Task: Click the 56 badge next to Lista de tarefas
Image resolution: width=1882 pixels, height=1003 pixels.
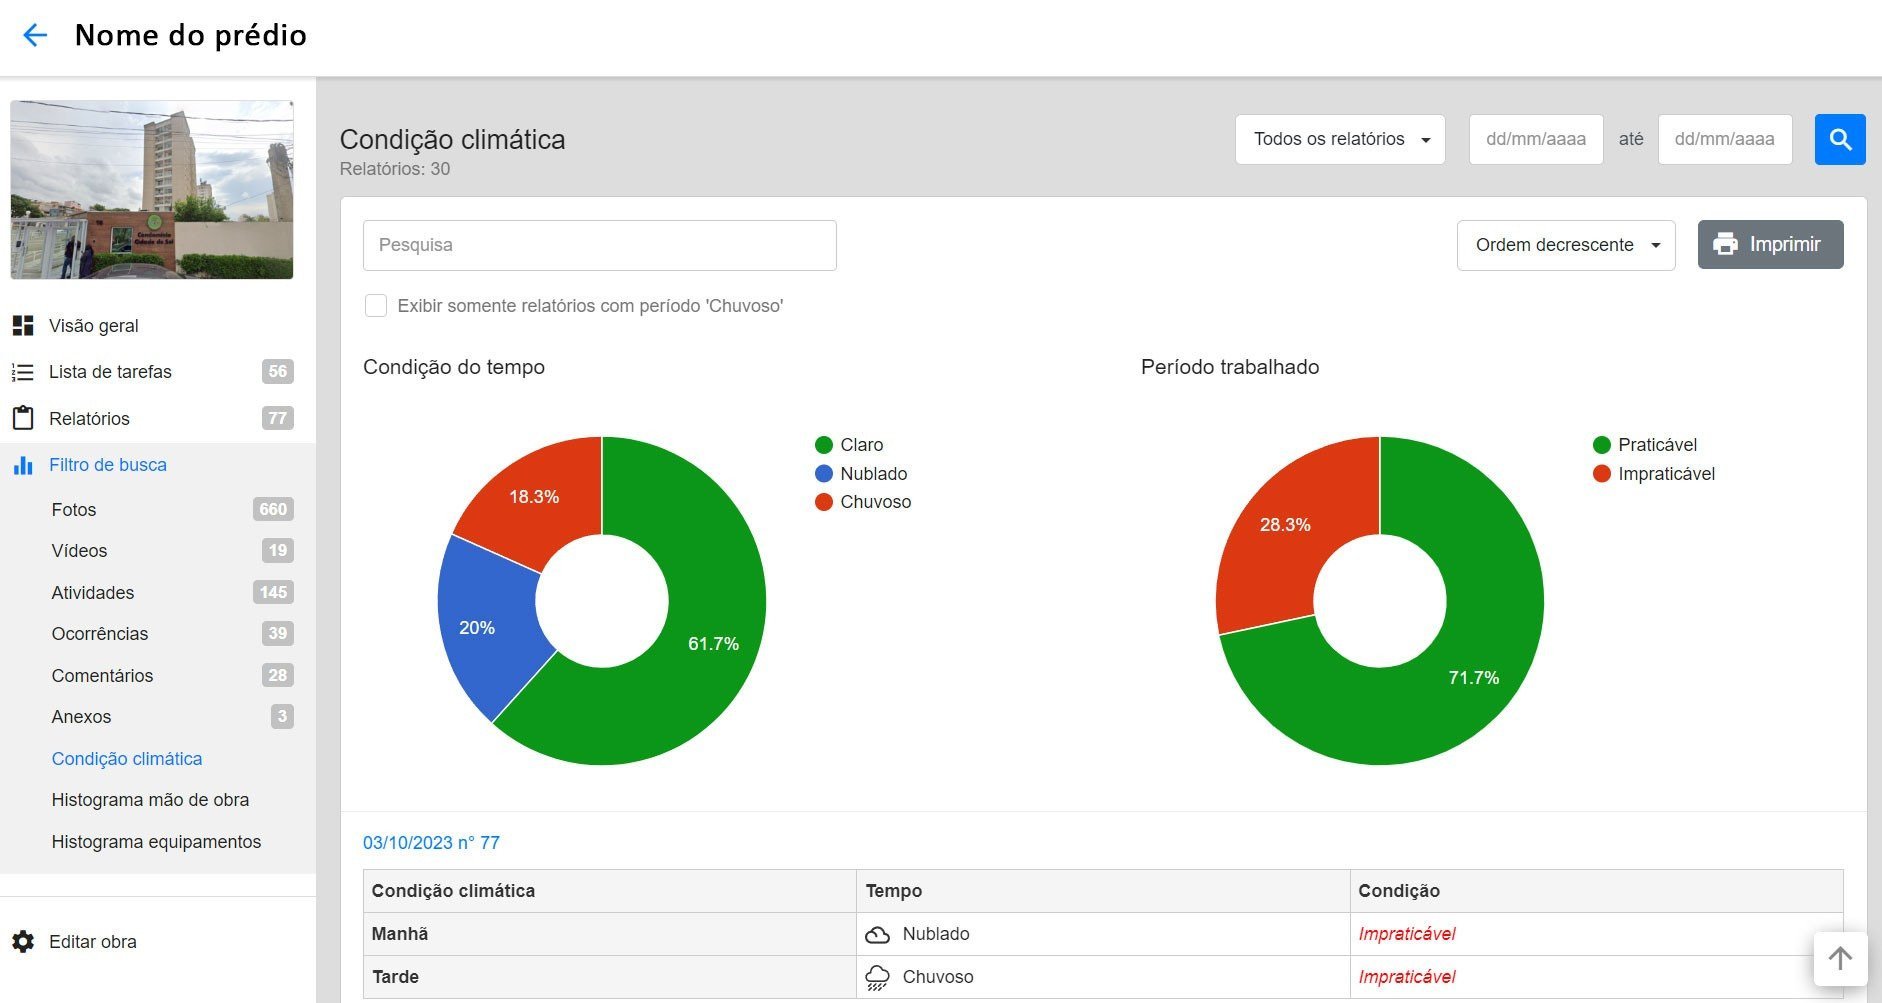Action: click(x=278, y=372)
